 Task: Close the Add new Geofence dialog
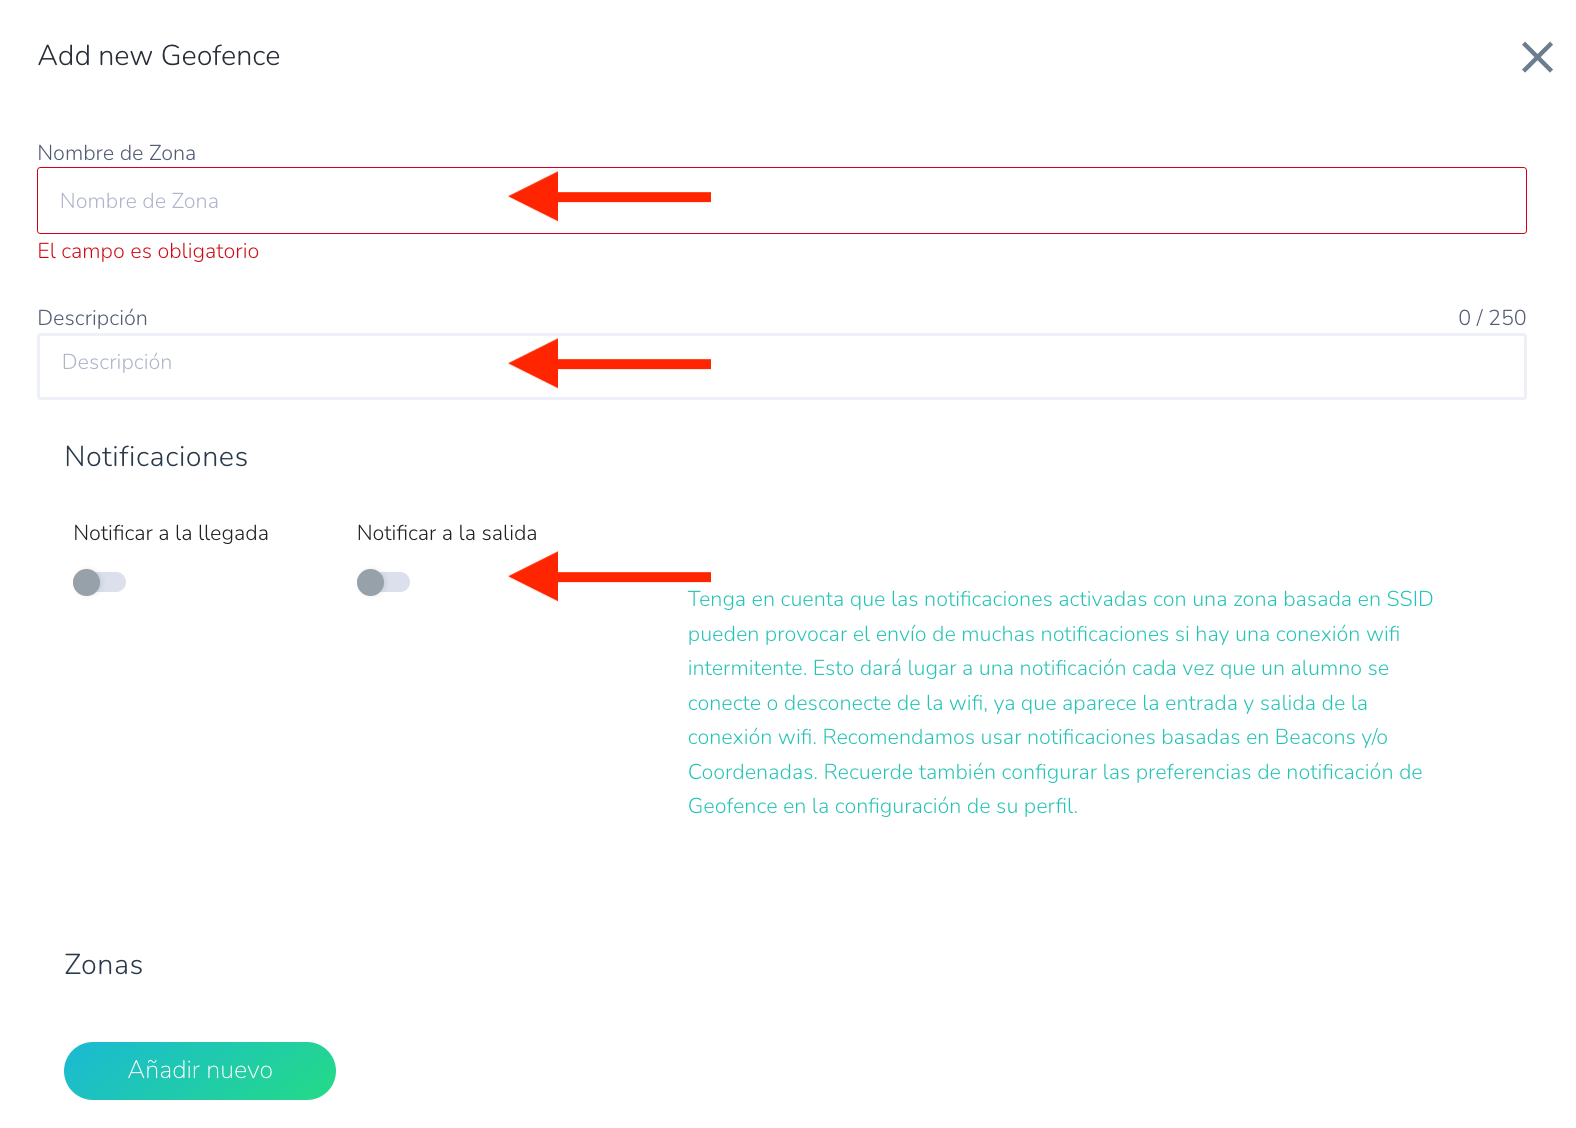pos(1537,57)
